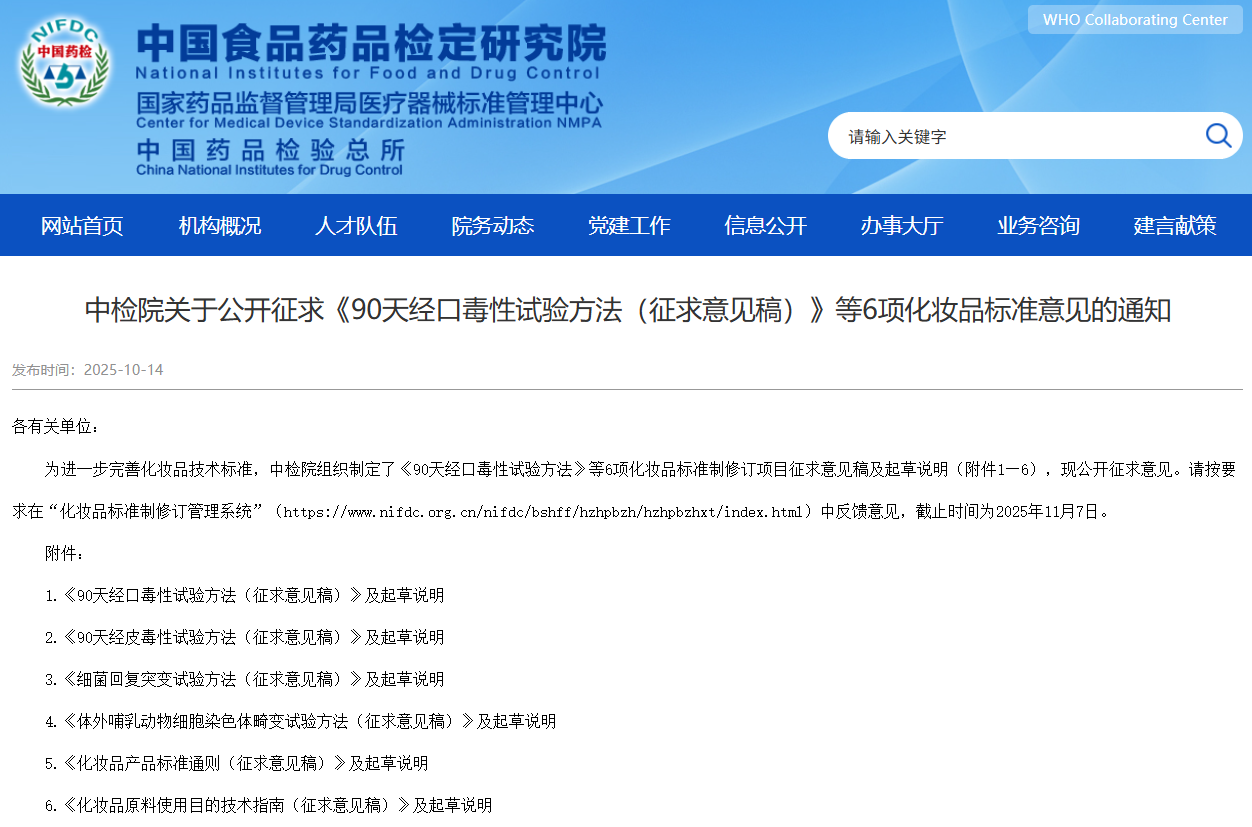This screenshot has height=827, width=1252.
Task: Open the WHO Collaborating Center link
Action: pyautogui.click(x=1134, y=20)
